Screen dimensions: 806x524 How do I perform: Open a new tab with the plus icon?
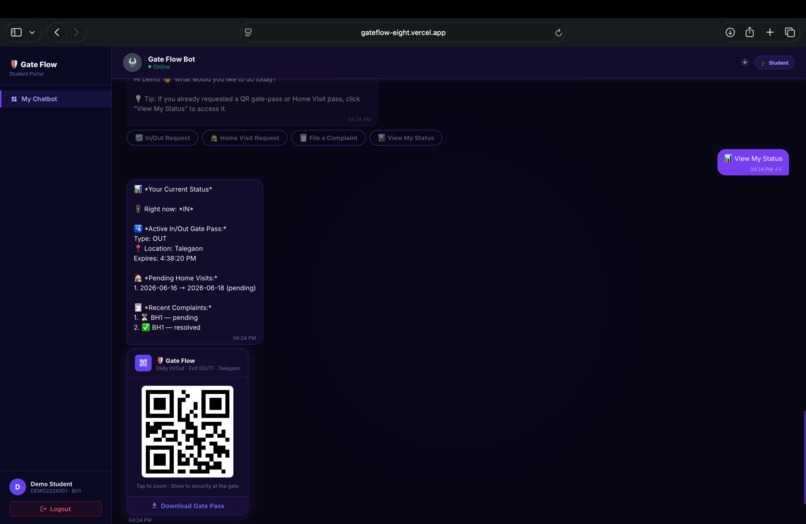[x=770, y=32]
